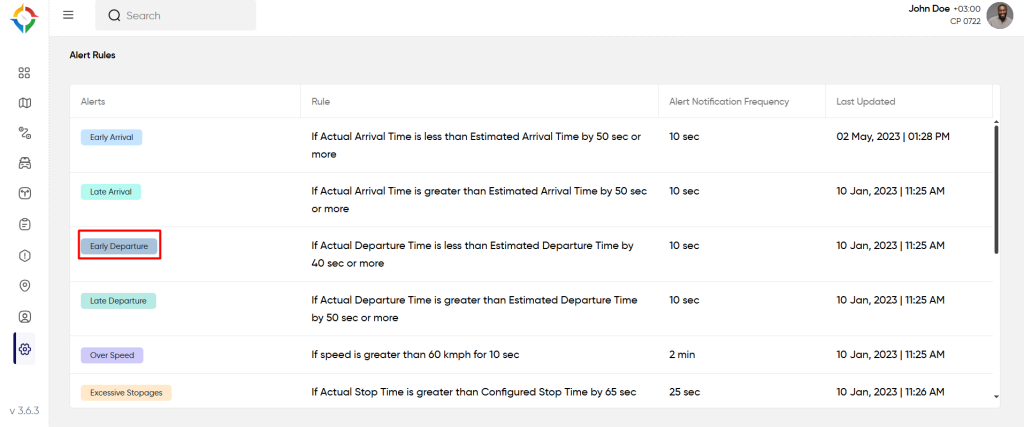1024x427 pixels.
Task: Open John Doe's profile avatar
Action: pos(999,15)
